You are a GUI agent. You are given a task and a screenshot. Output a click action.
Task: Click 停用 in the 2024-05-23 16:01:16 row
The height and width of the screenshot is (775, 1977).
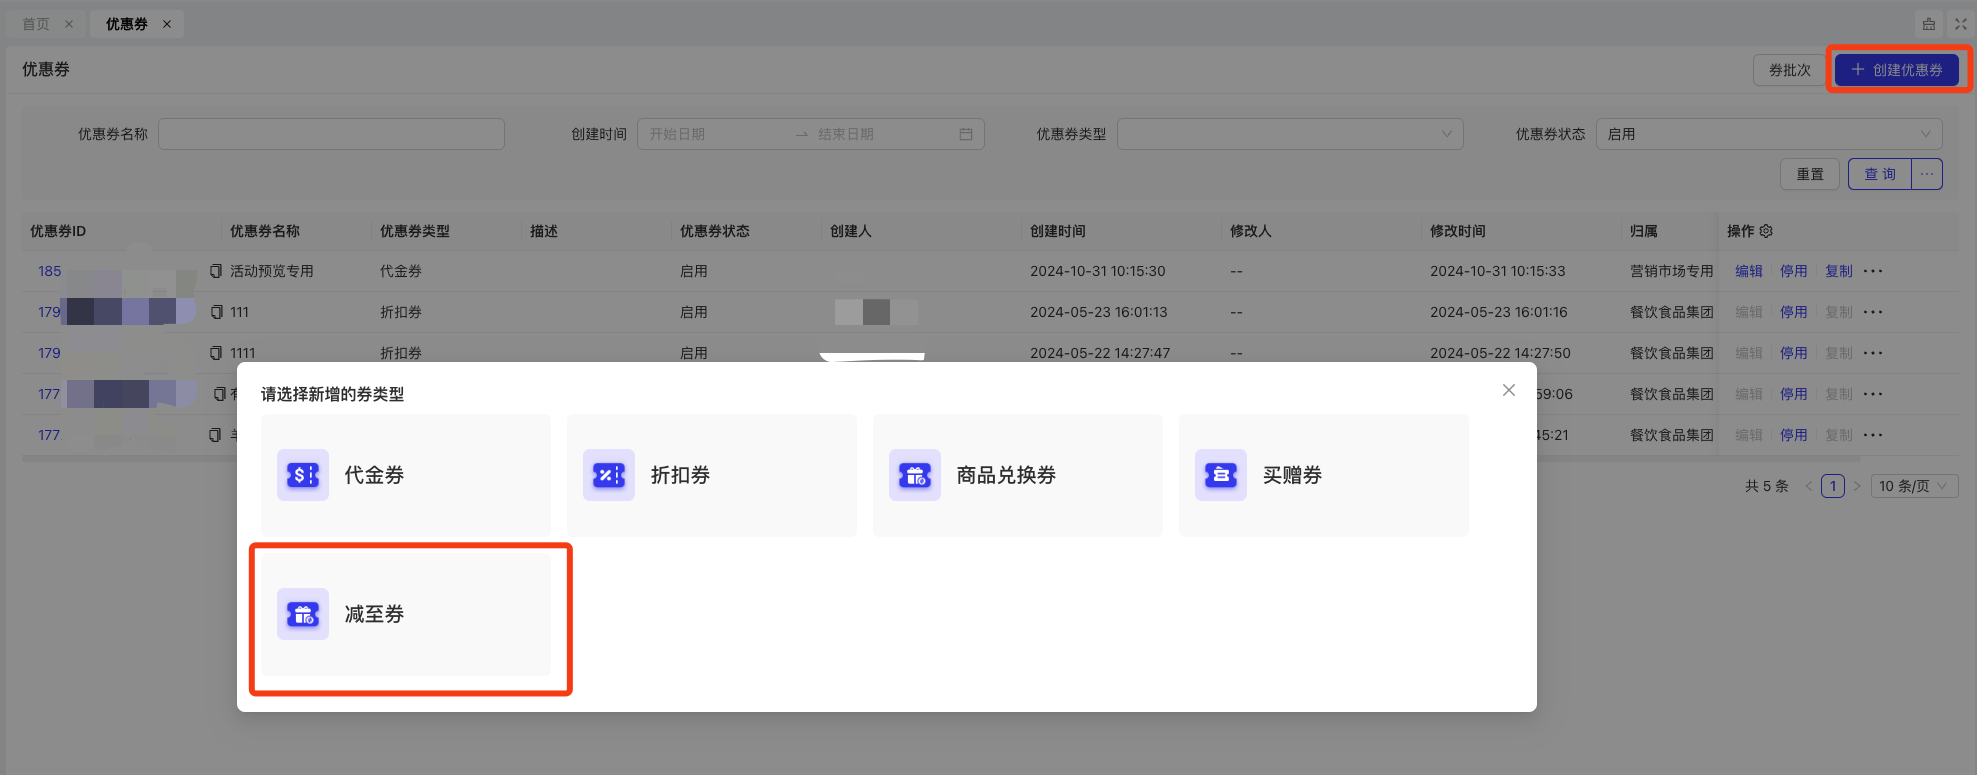click(1794, 312)
